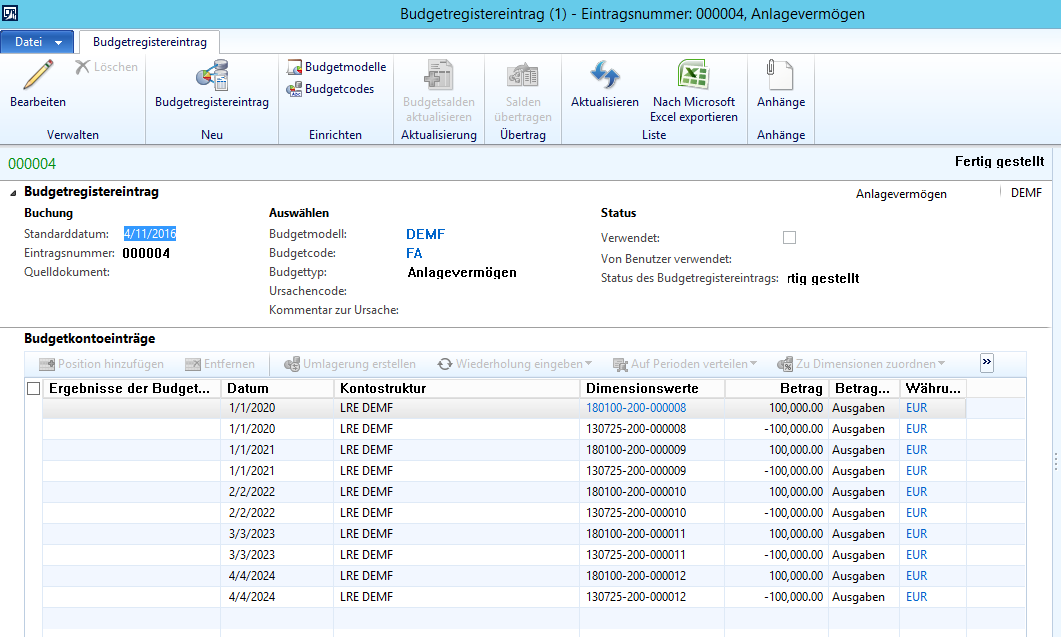1061x637 pixels.
Task: Check the select-all grid header checkbox
Action: coord(33,389)
